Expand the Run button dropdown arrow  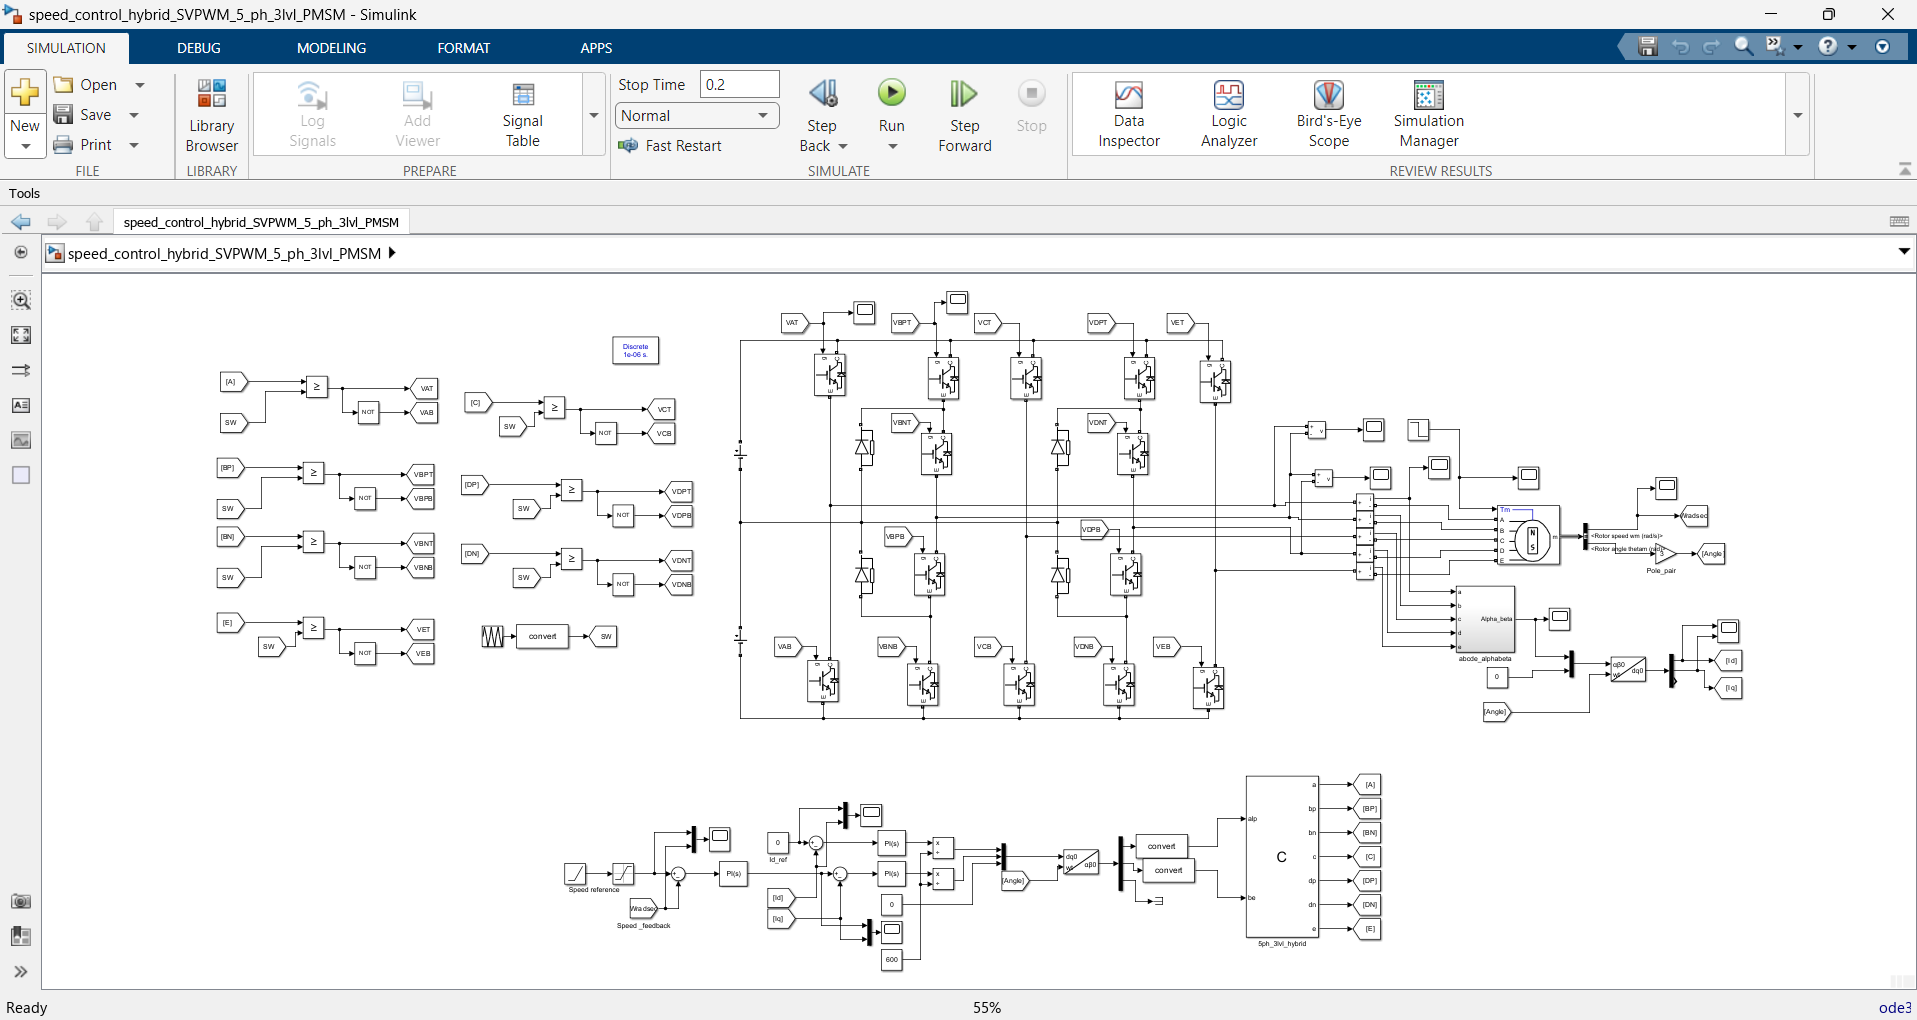pyautogui.click(x=892, y=147)
